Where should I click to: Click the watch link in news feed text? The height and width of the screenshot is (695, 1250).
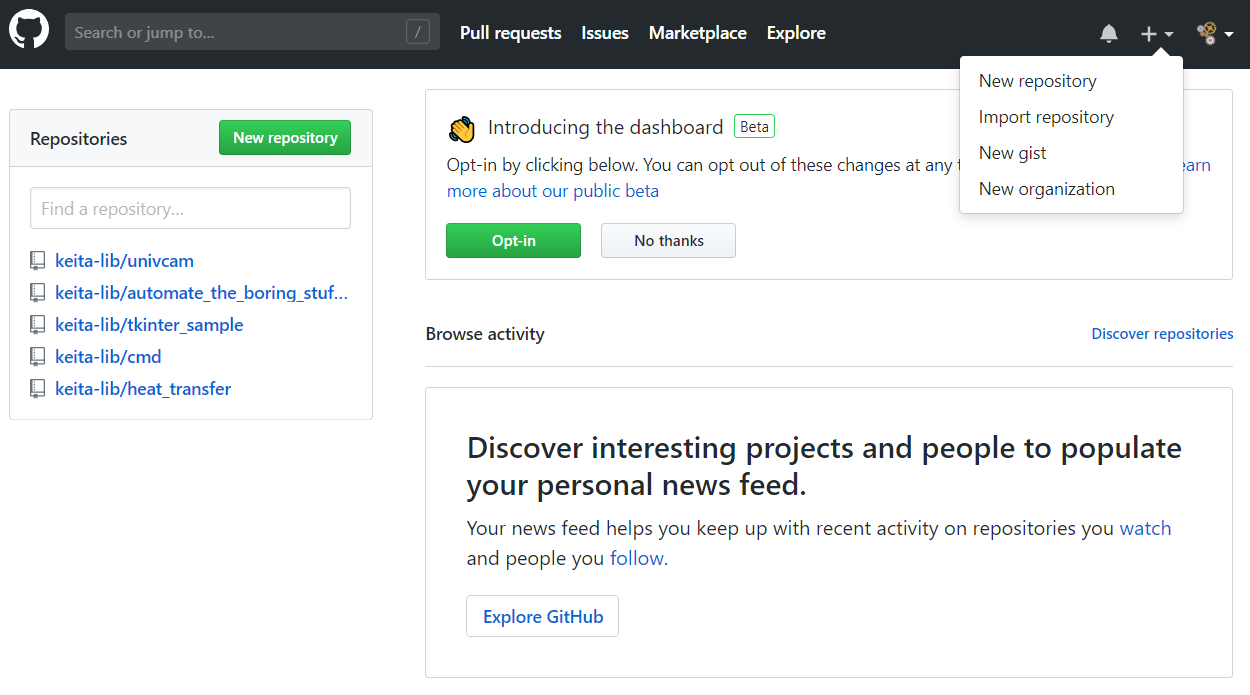pyautogui.click(x=1145, y=528)
